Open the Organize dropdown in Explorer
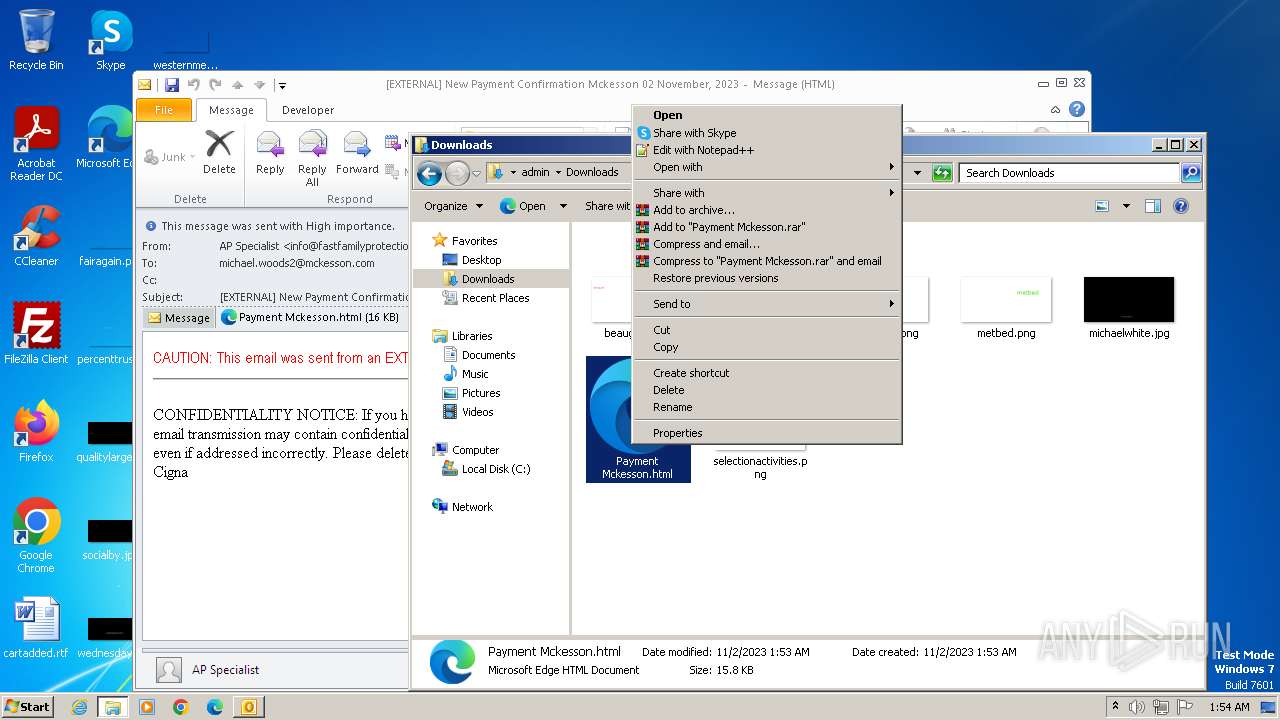The width and height of the screenshot is (1280, 720). [x=453, y=206]
